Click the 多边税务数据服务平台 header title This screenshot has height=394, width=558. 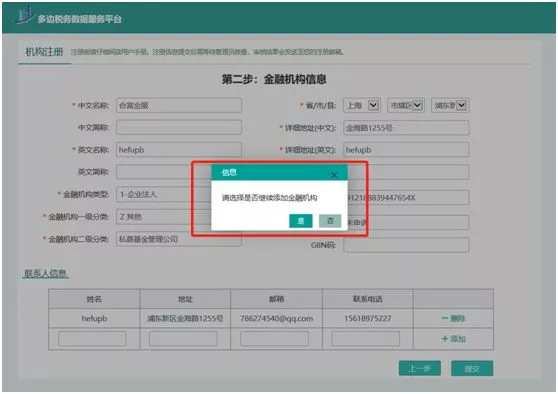click(79, 19)
